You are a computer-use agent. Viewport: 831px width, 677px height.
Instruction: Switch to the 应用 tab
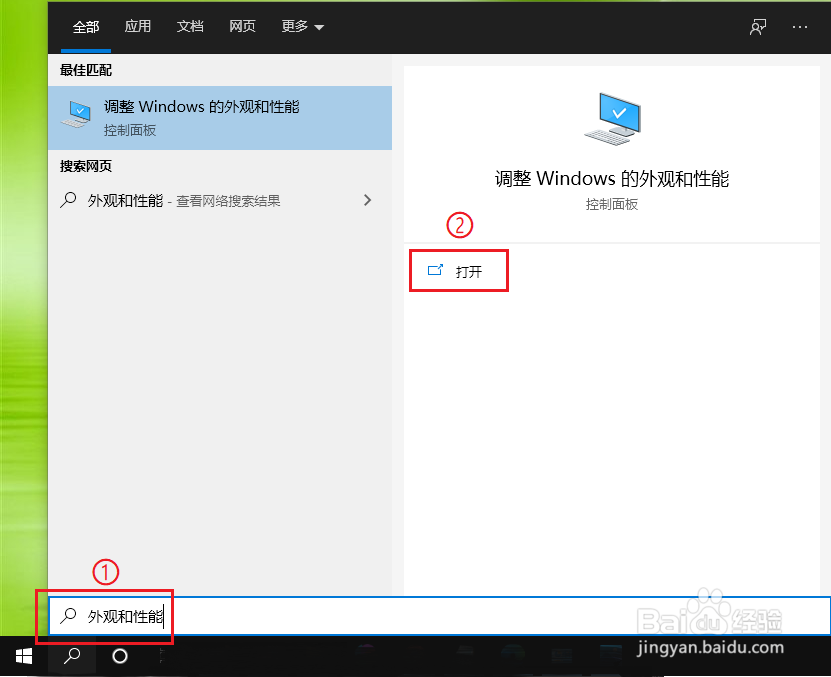138,27
